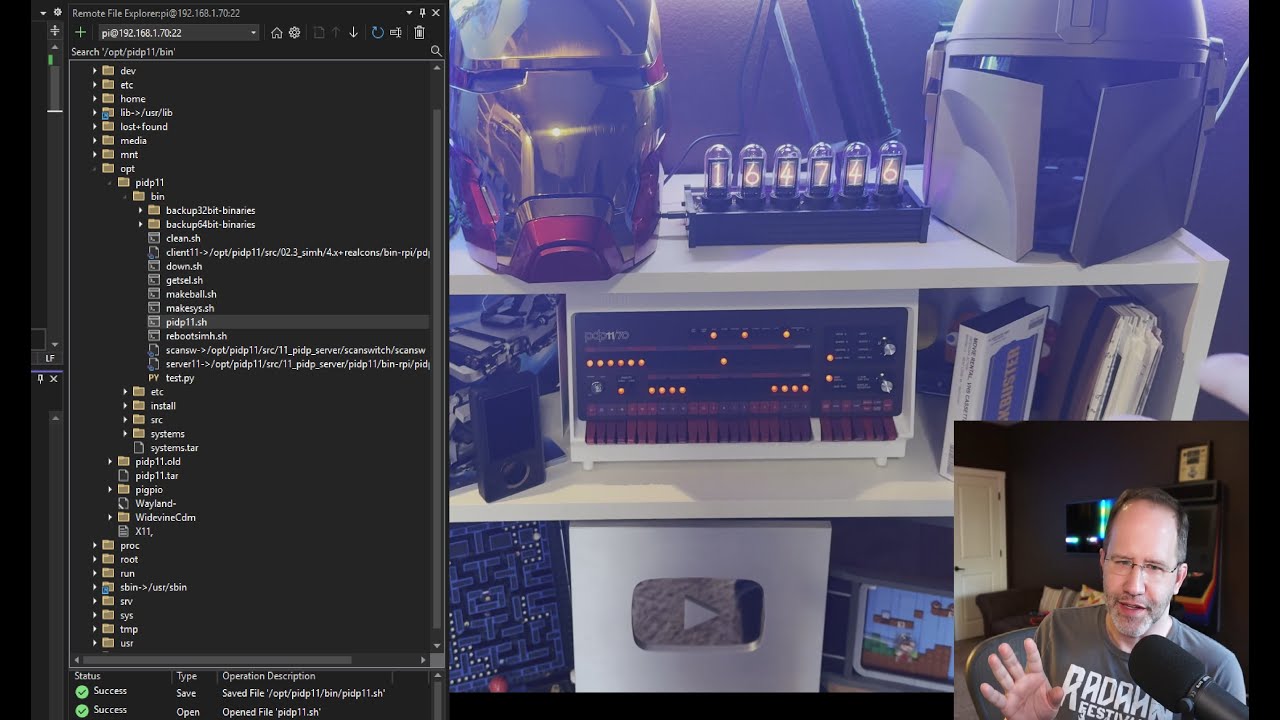Expand the home folder
The image size is (1280, 720).
pyautogui.click(x=95, y=99)
